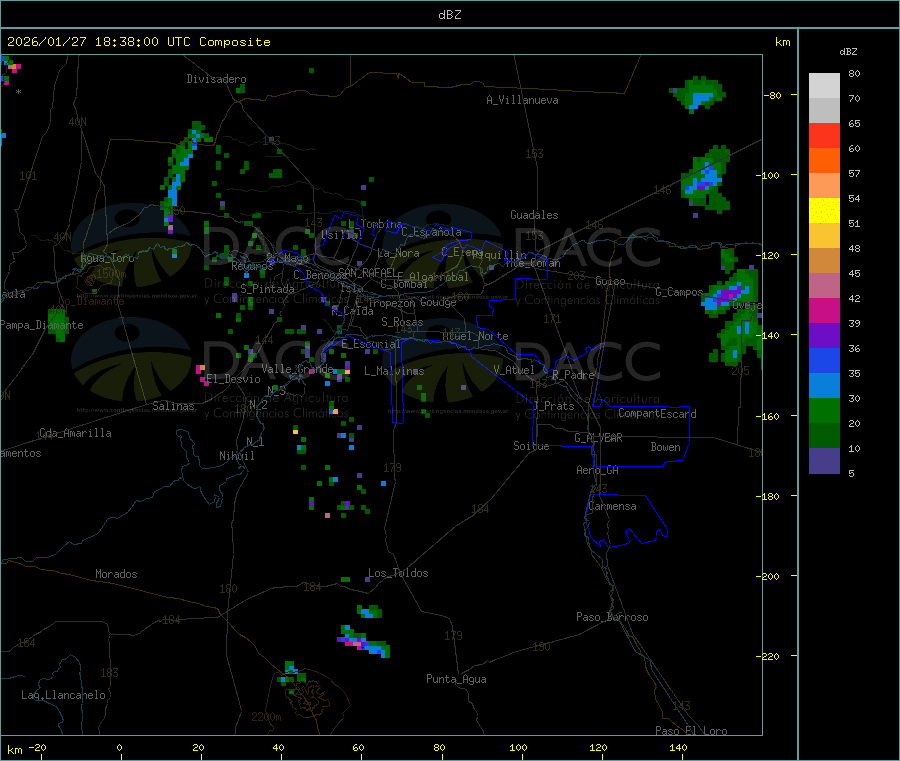Click the Valle_Grande label
900x761 pixels.
coord(297,368)
